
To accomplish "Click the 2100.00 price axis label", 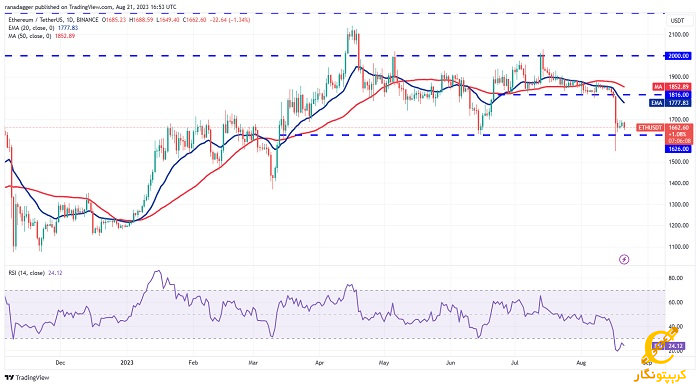I will [x=679, y=34].
